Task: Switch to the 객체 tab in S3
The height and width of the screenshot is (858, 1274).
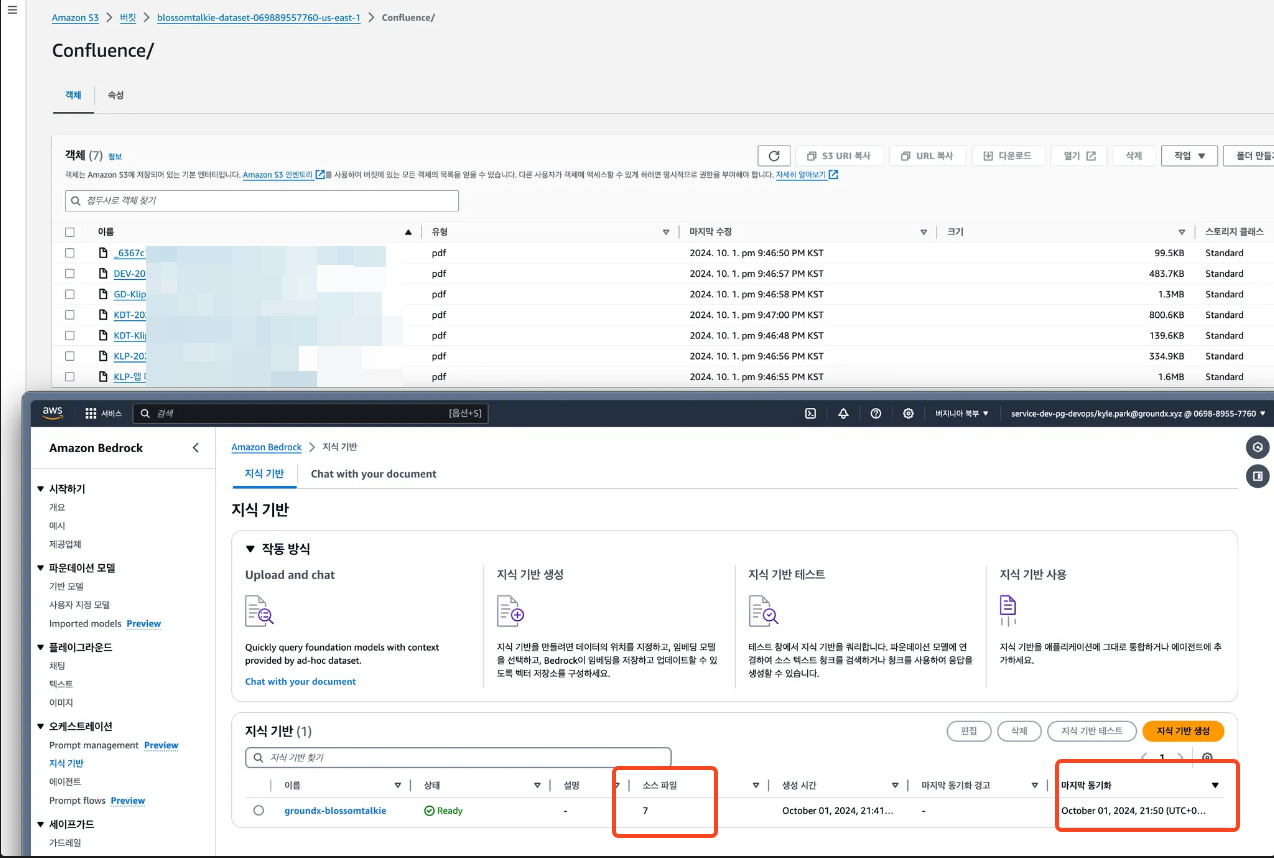Action: click(73, 94)
